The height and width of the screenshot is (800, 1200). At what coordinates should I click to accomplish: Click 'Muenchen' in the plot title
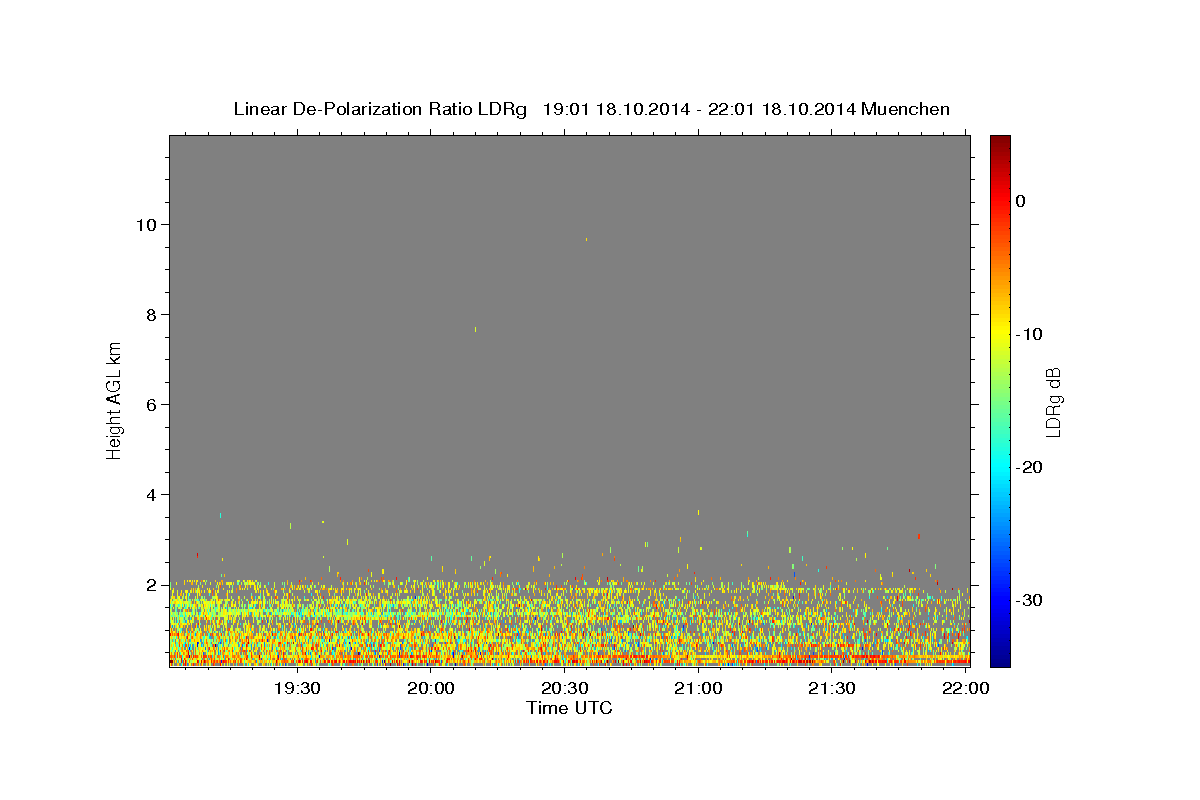click(x=906, y=109)
